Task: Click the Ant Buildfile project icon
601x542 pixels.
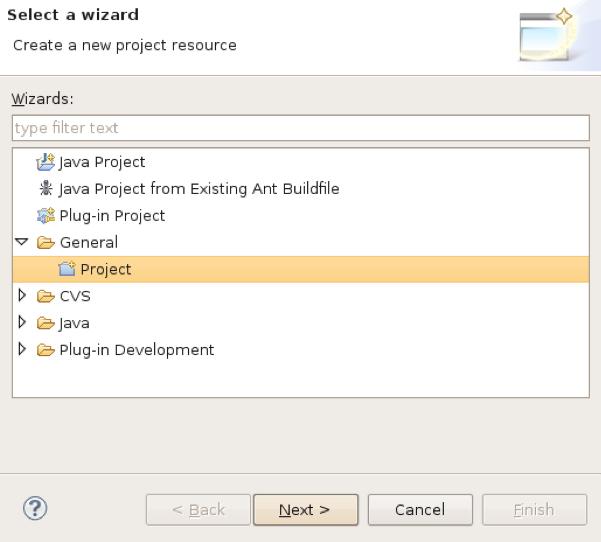Action: pos(45,189)
